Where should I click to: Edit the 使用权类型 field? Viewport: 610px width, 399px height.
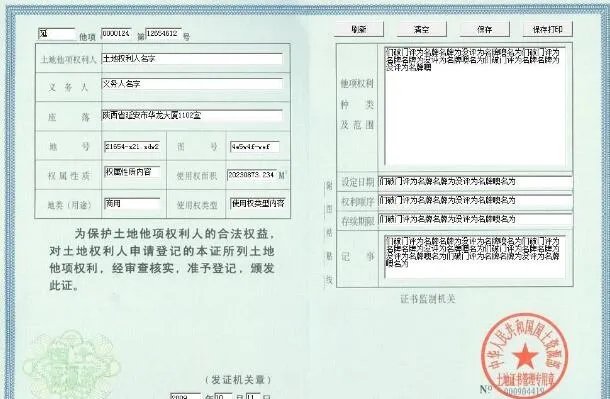point(259,203)
